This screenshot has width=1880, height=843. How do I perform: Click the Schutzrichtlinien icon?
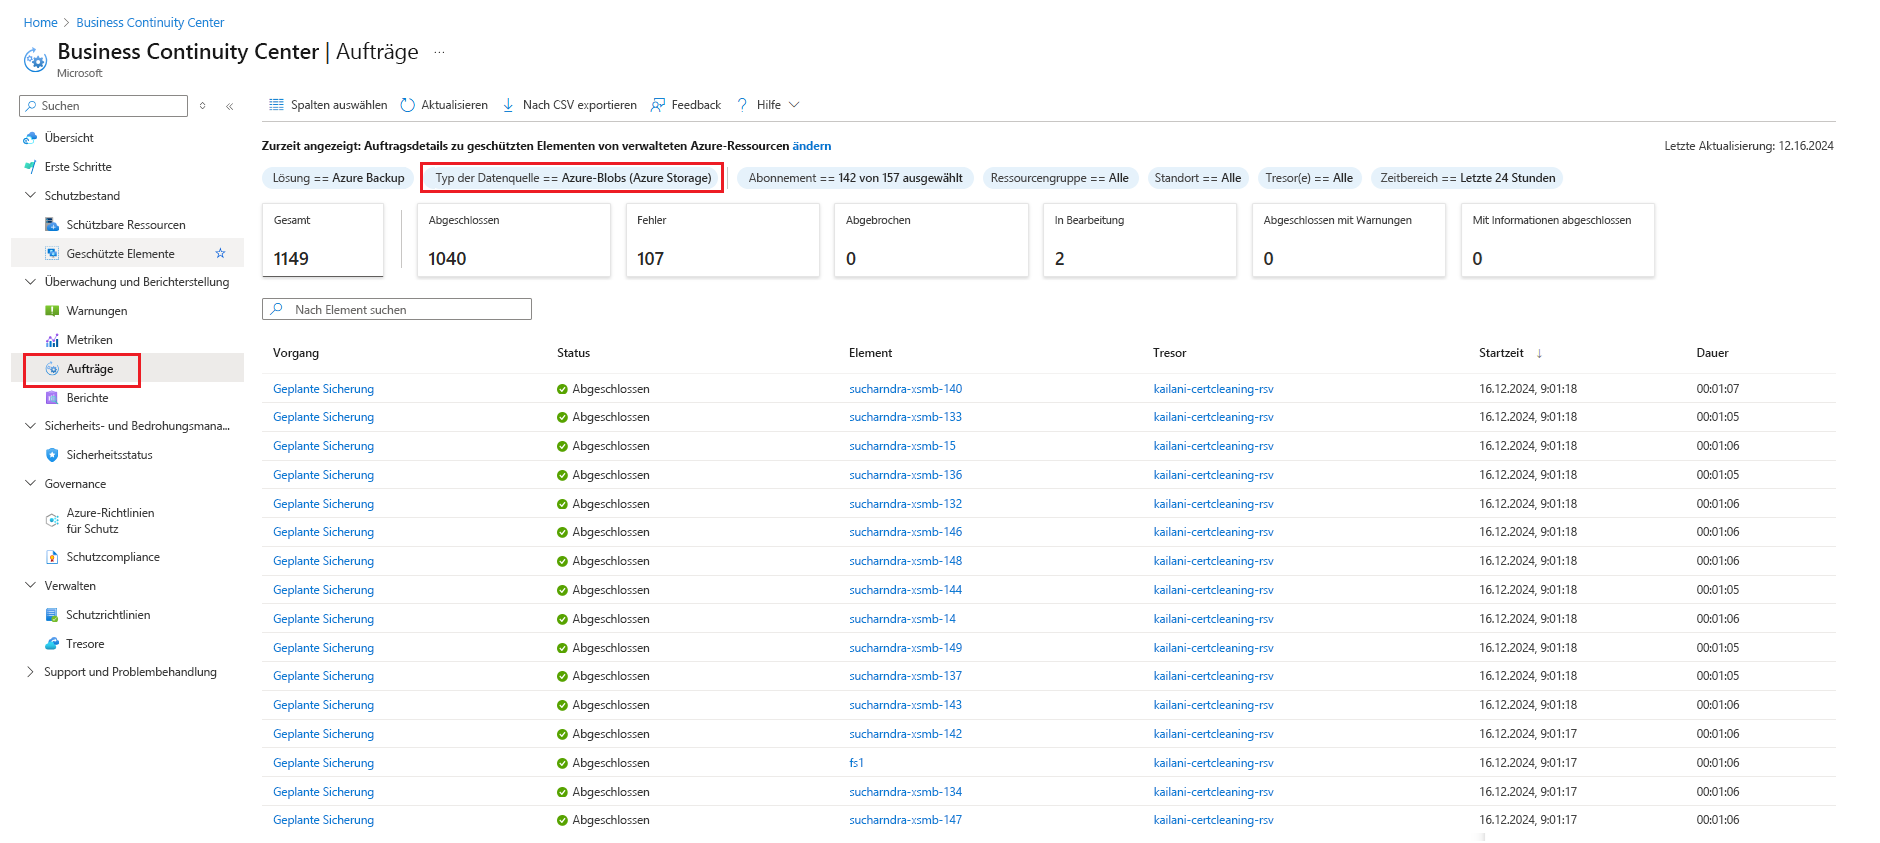click(x=52, y=615)
